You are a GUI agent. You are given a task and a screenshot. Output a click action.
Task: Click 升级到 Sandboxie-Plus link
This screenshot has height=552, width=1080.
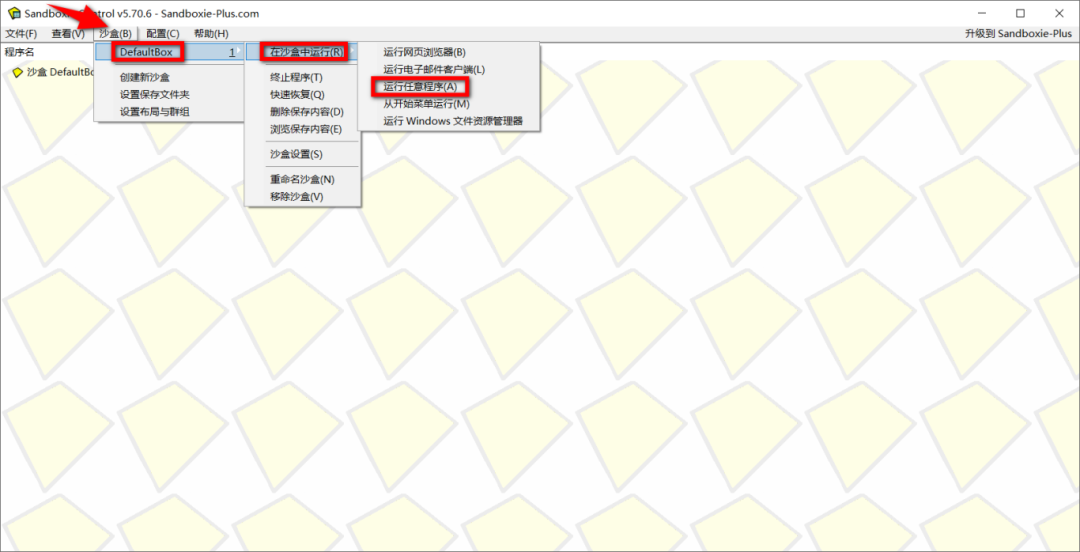point(1018,34)
